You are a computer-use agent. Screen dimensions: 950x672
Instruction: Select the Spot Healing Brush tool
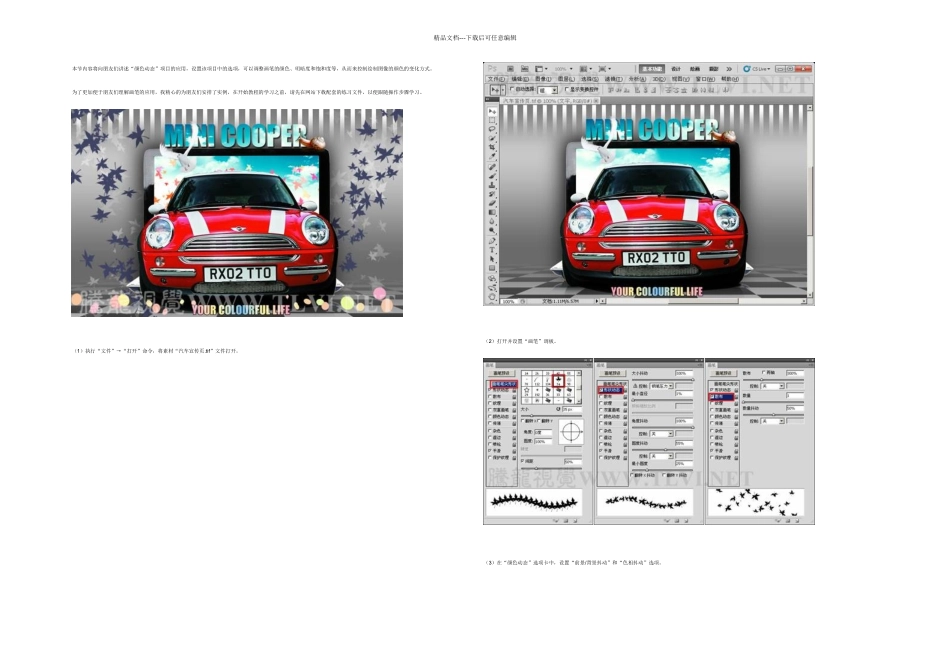pos(492,167)
